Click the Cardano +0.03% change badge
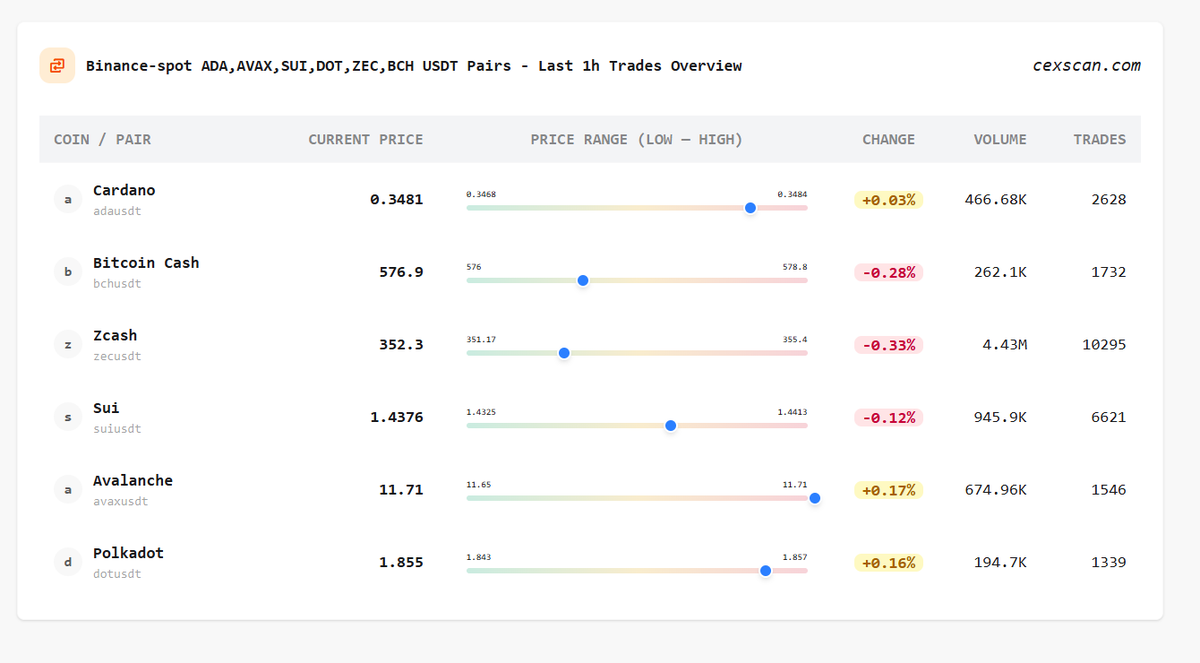The width and height of the screenshot is (1200, 663). click(x=888, y=200)
